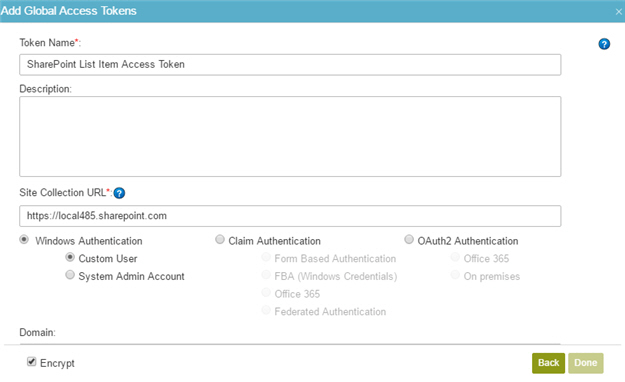Viewport: 625px width, 382px height.
Task: Click the Description label
Action: pyautogui.click(x=45, y=89)
